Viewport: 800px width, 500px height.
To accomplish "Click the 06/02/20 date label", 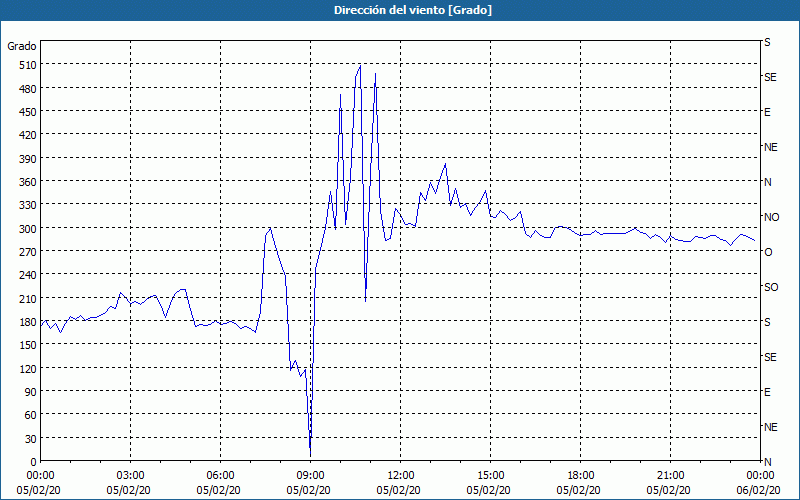I will [758, 490].
